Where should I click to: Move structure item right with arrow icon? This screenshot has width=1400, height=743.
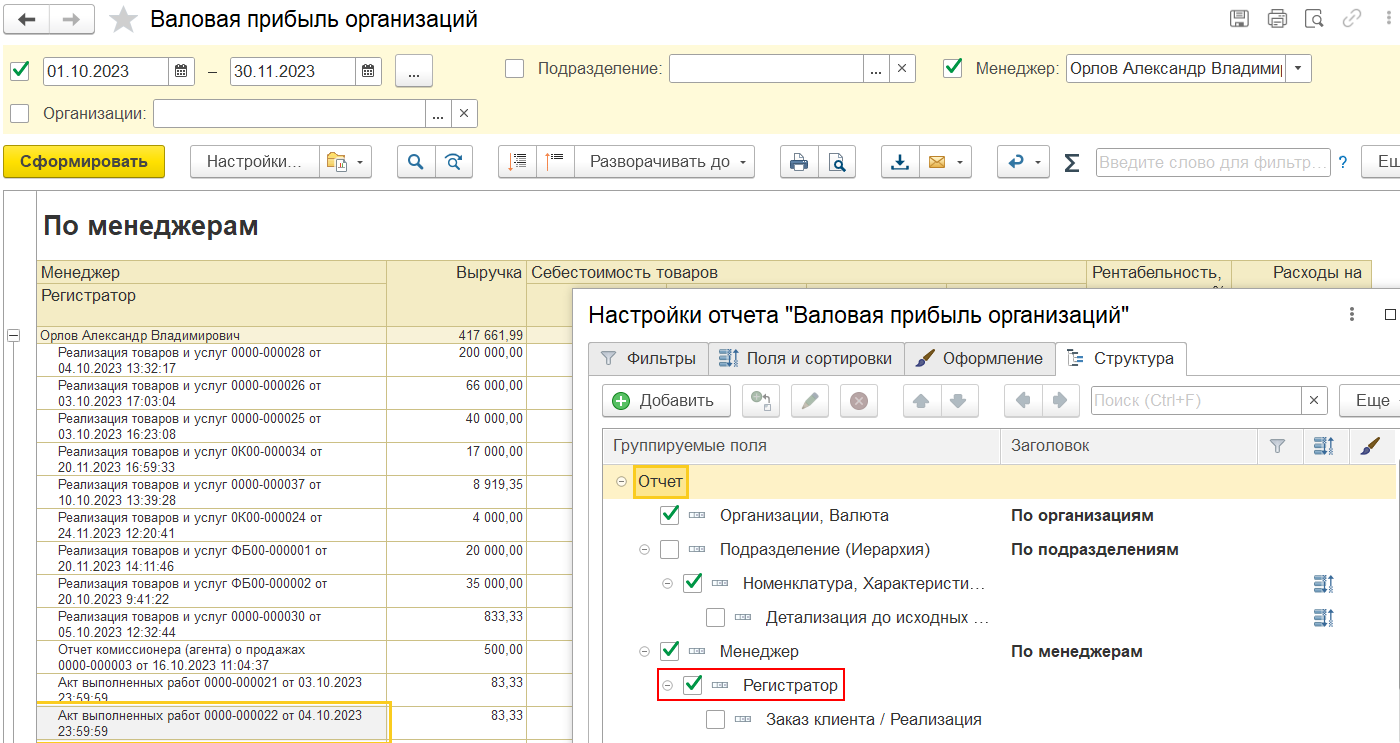(x=1059, y=401)
